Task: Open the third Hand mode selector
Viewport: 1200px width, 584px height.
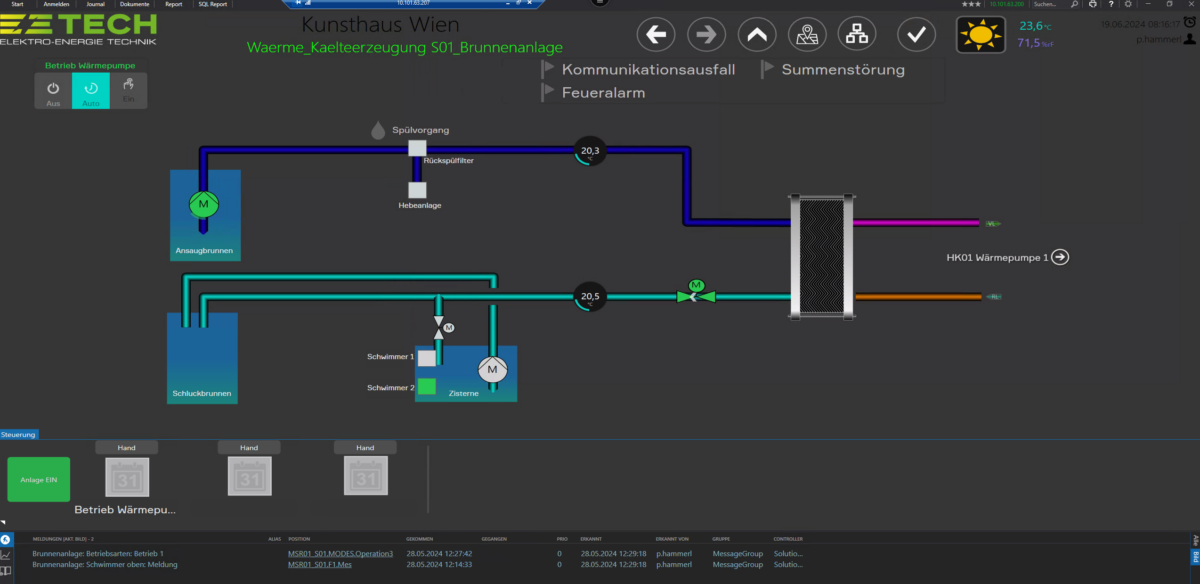Action: [x=365, y=448]
